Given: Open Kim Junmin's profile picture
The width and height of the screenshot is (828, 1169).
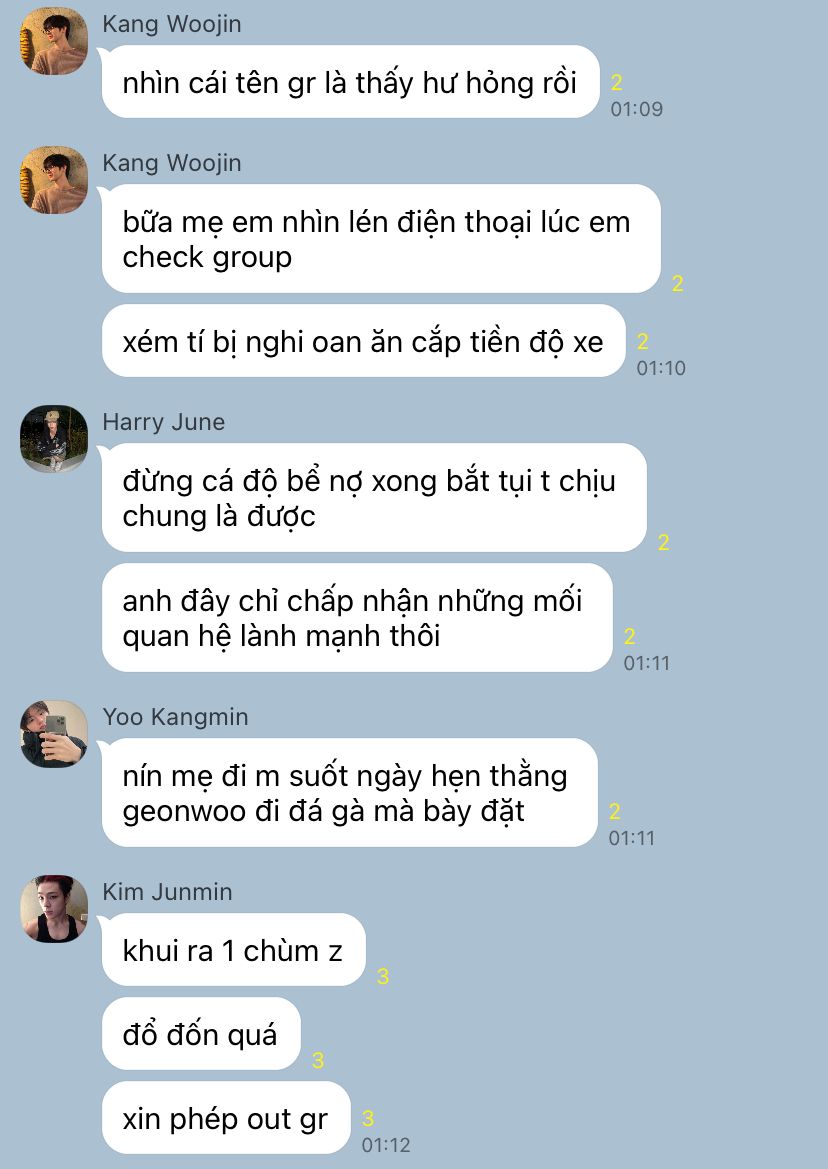Looking at the screenshot, I should pos(54,909).
